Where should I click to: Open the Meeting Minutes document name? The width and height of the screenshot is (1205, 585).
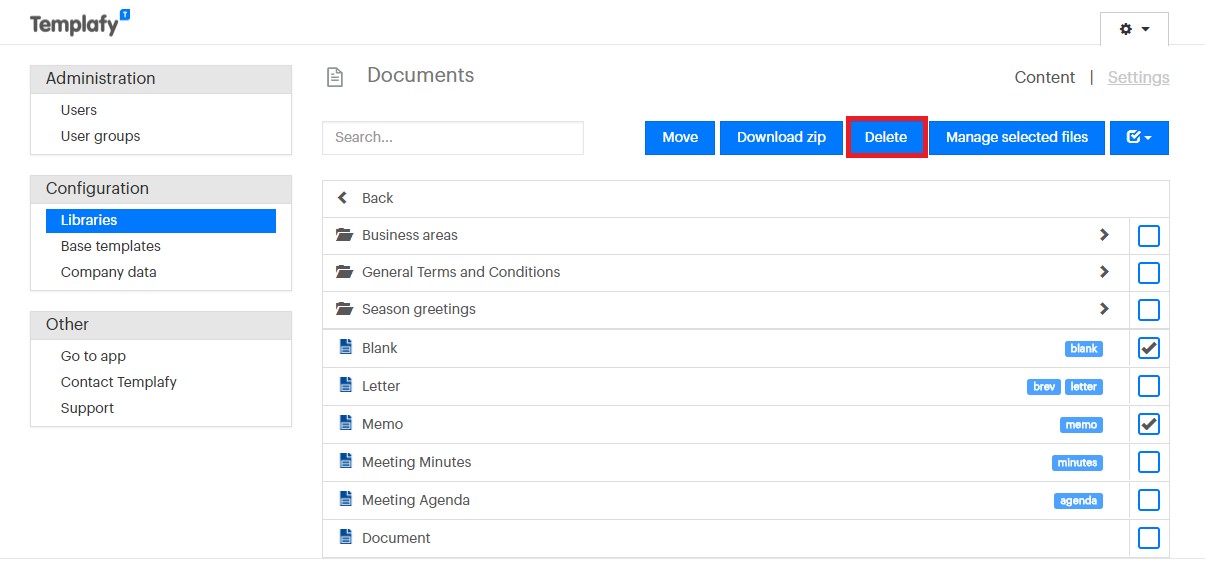417,462
